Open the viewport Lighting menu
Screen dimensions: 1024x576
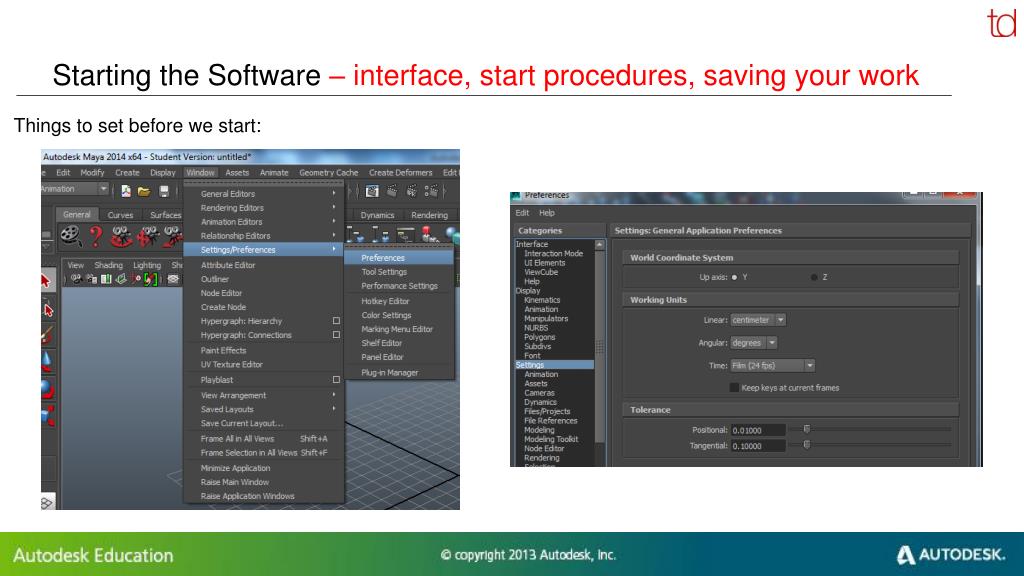pos(147,265)
